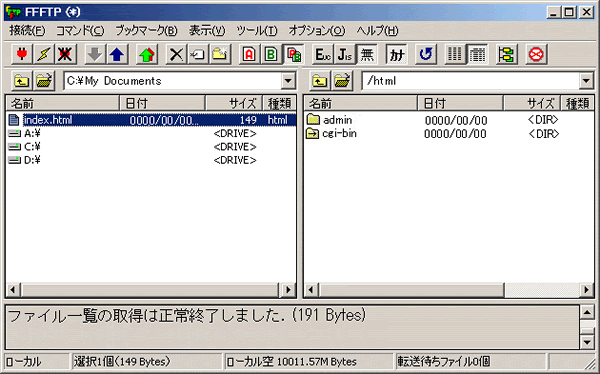600x374 pixels.
Task: Sort remote list by 種類 column
Action: click(577, 103)
